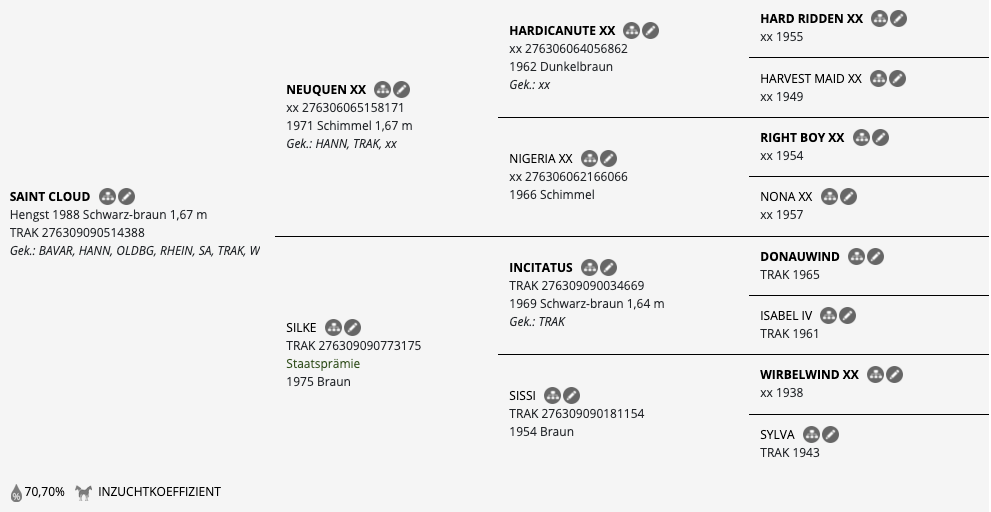Click pedigree icon beside SILKE
Viewport: 991px width, 512px height.
point(333,328)
